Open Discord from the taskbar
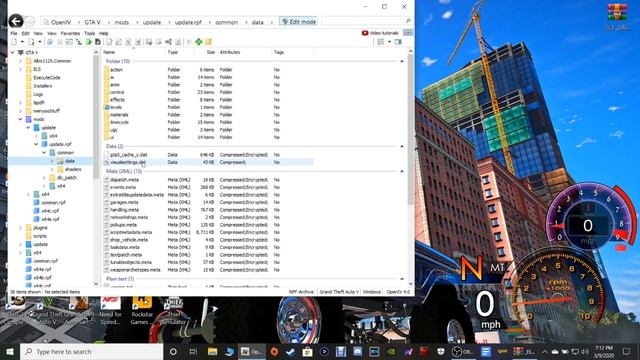640x360 pixels. click(358, 351)
